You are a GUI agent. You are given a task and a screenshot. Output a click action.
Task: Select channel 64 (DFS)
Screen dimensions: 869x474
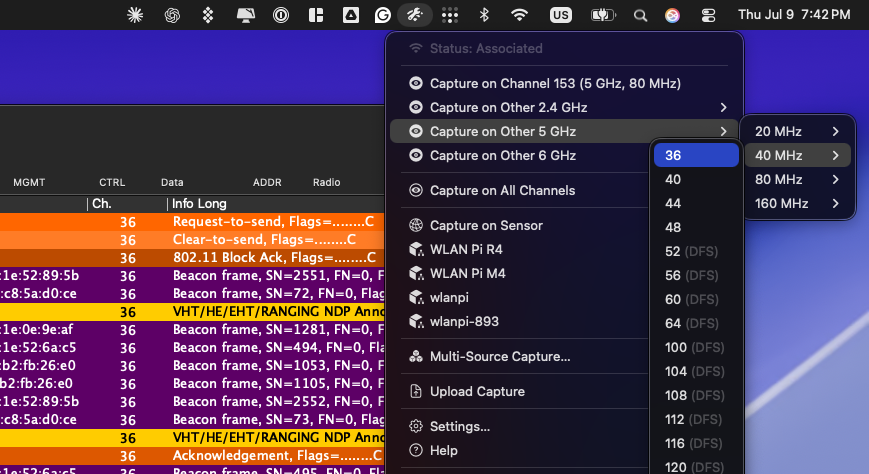click(696, 323)
